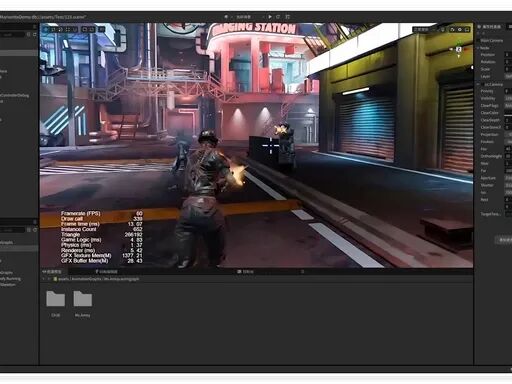Select the rect transform tool in scene toolbar
This screenshot has height=384, width=512.
[68, 29]
